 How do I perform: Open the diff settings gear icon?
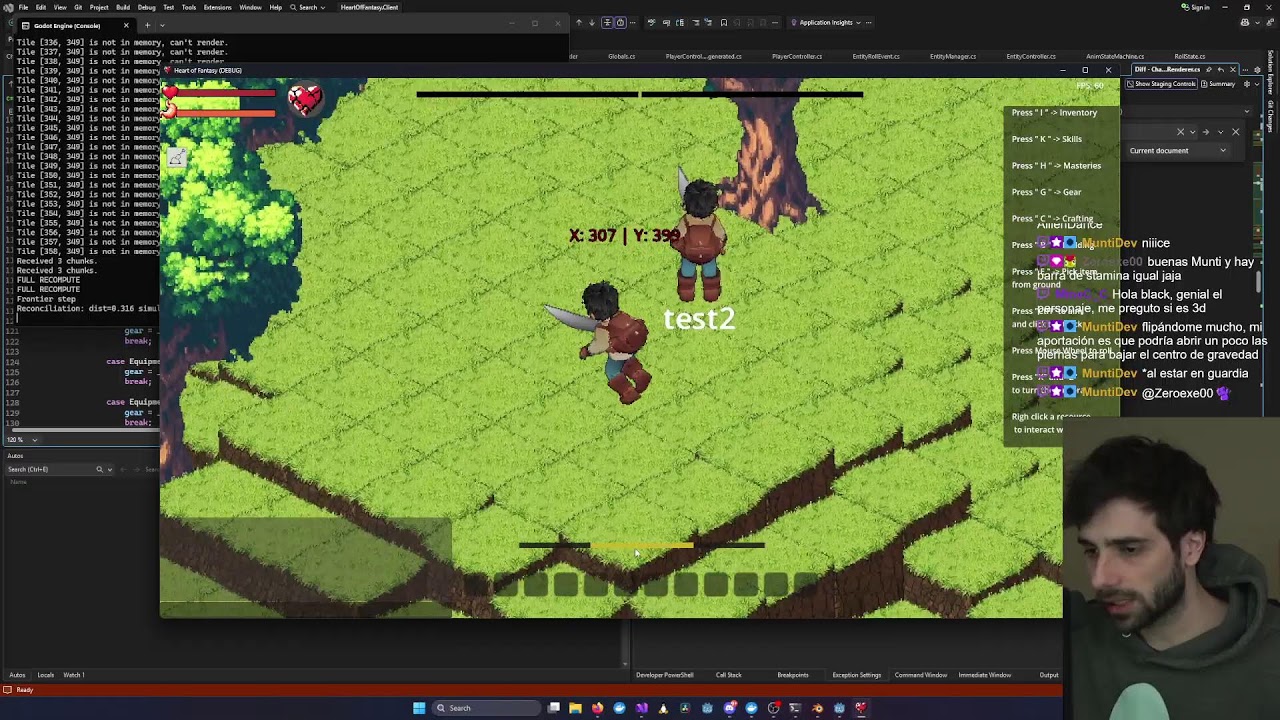1245,84
